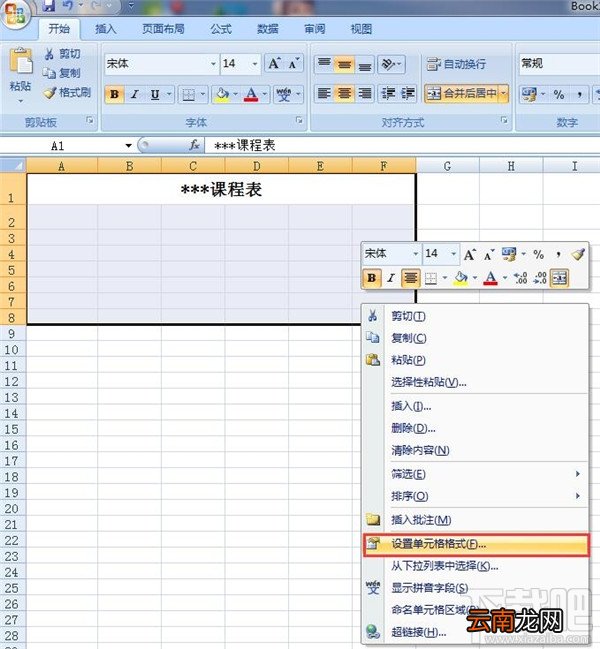Click the Borders icon in ribbon

coord(189,94)
